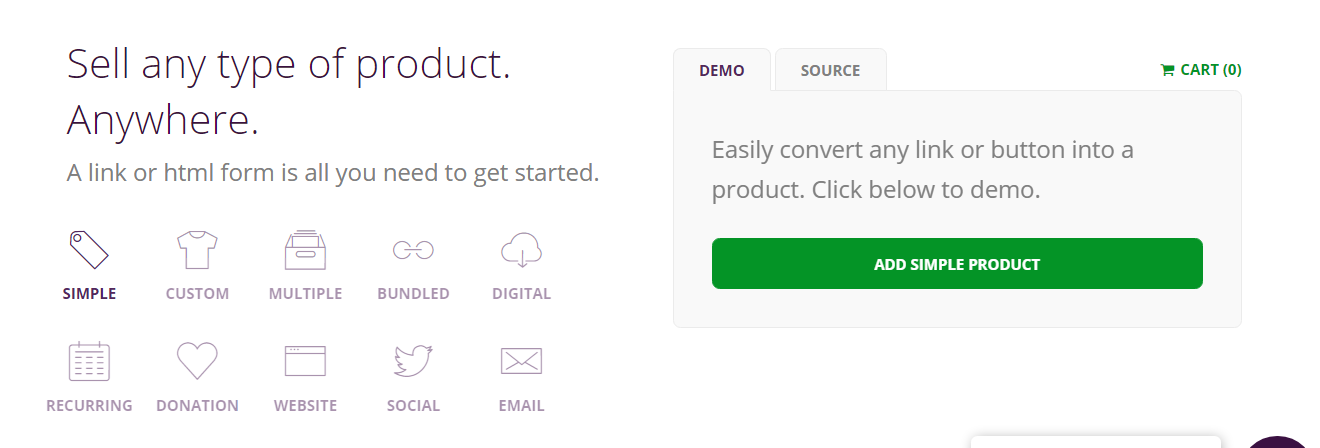Select the Website browser window icon
Image resolution: width=1320 pixels, height=448 pixels.
pyautogui.click(x=305, y=361)
